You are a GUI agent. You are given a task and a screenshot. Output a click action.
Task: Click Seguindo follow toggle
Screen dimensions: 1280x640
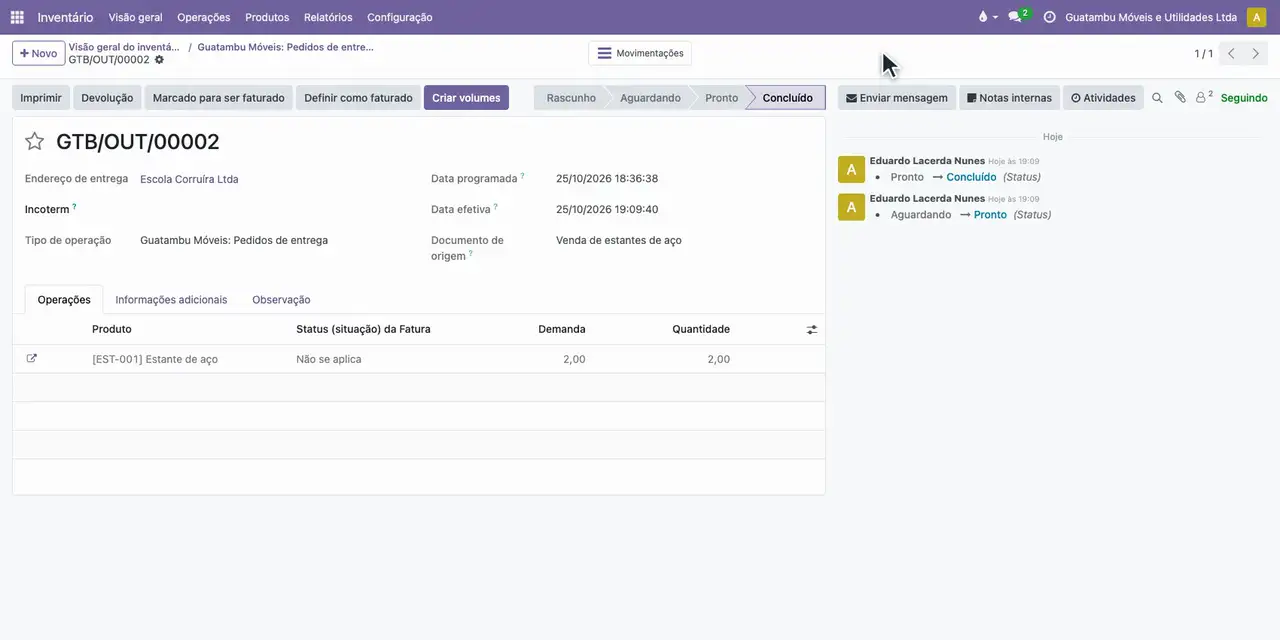point(1244,98)
